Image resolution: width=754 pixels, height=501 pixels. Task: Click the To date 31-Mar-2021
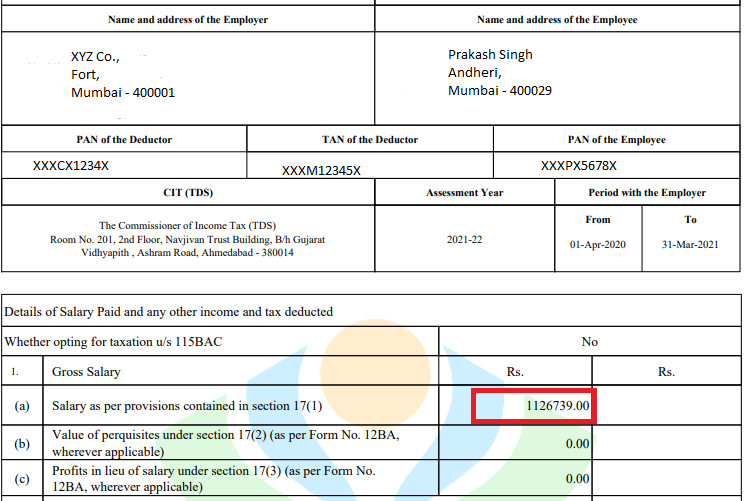pos(690,245)
